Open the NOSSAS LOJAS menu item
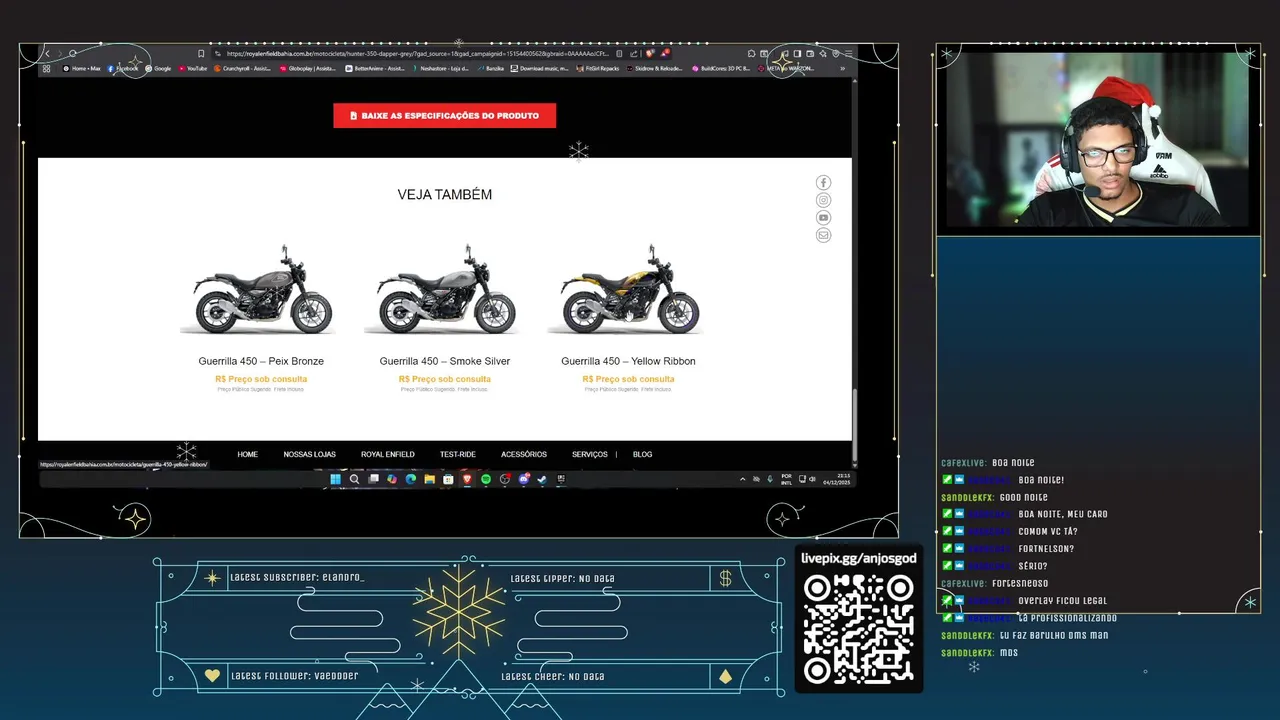The height and width of the screenshot is (720, 1280). click(x=309, y=454)
